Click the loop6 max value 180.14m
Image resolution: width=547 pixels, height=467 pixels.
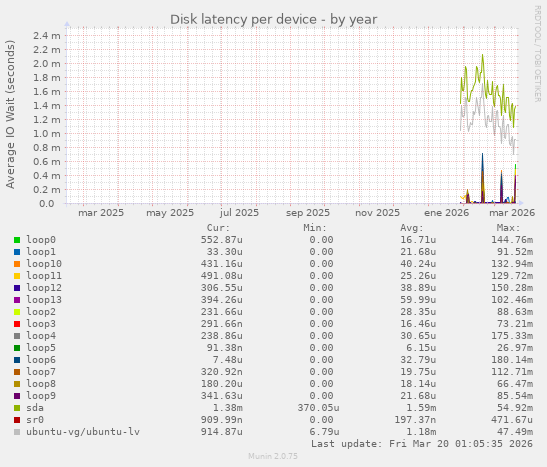pos(512,360)
